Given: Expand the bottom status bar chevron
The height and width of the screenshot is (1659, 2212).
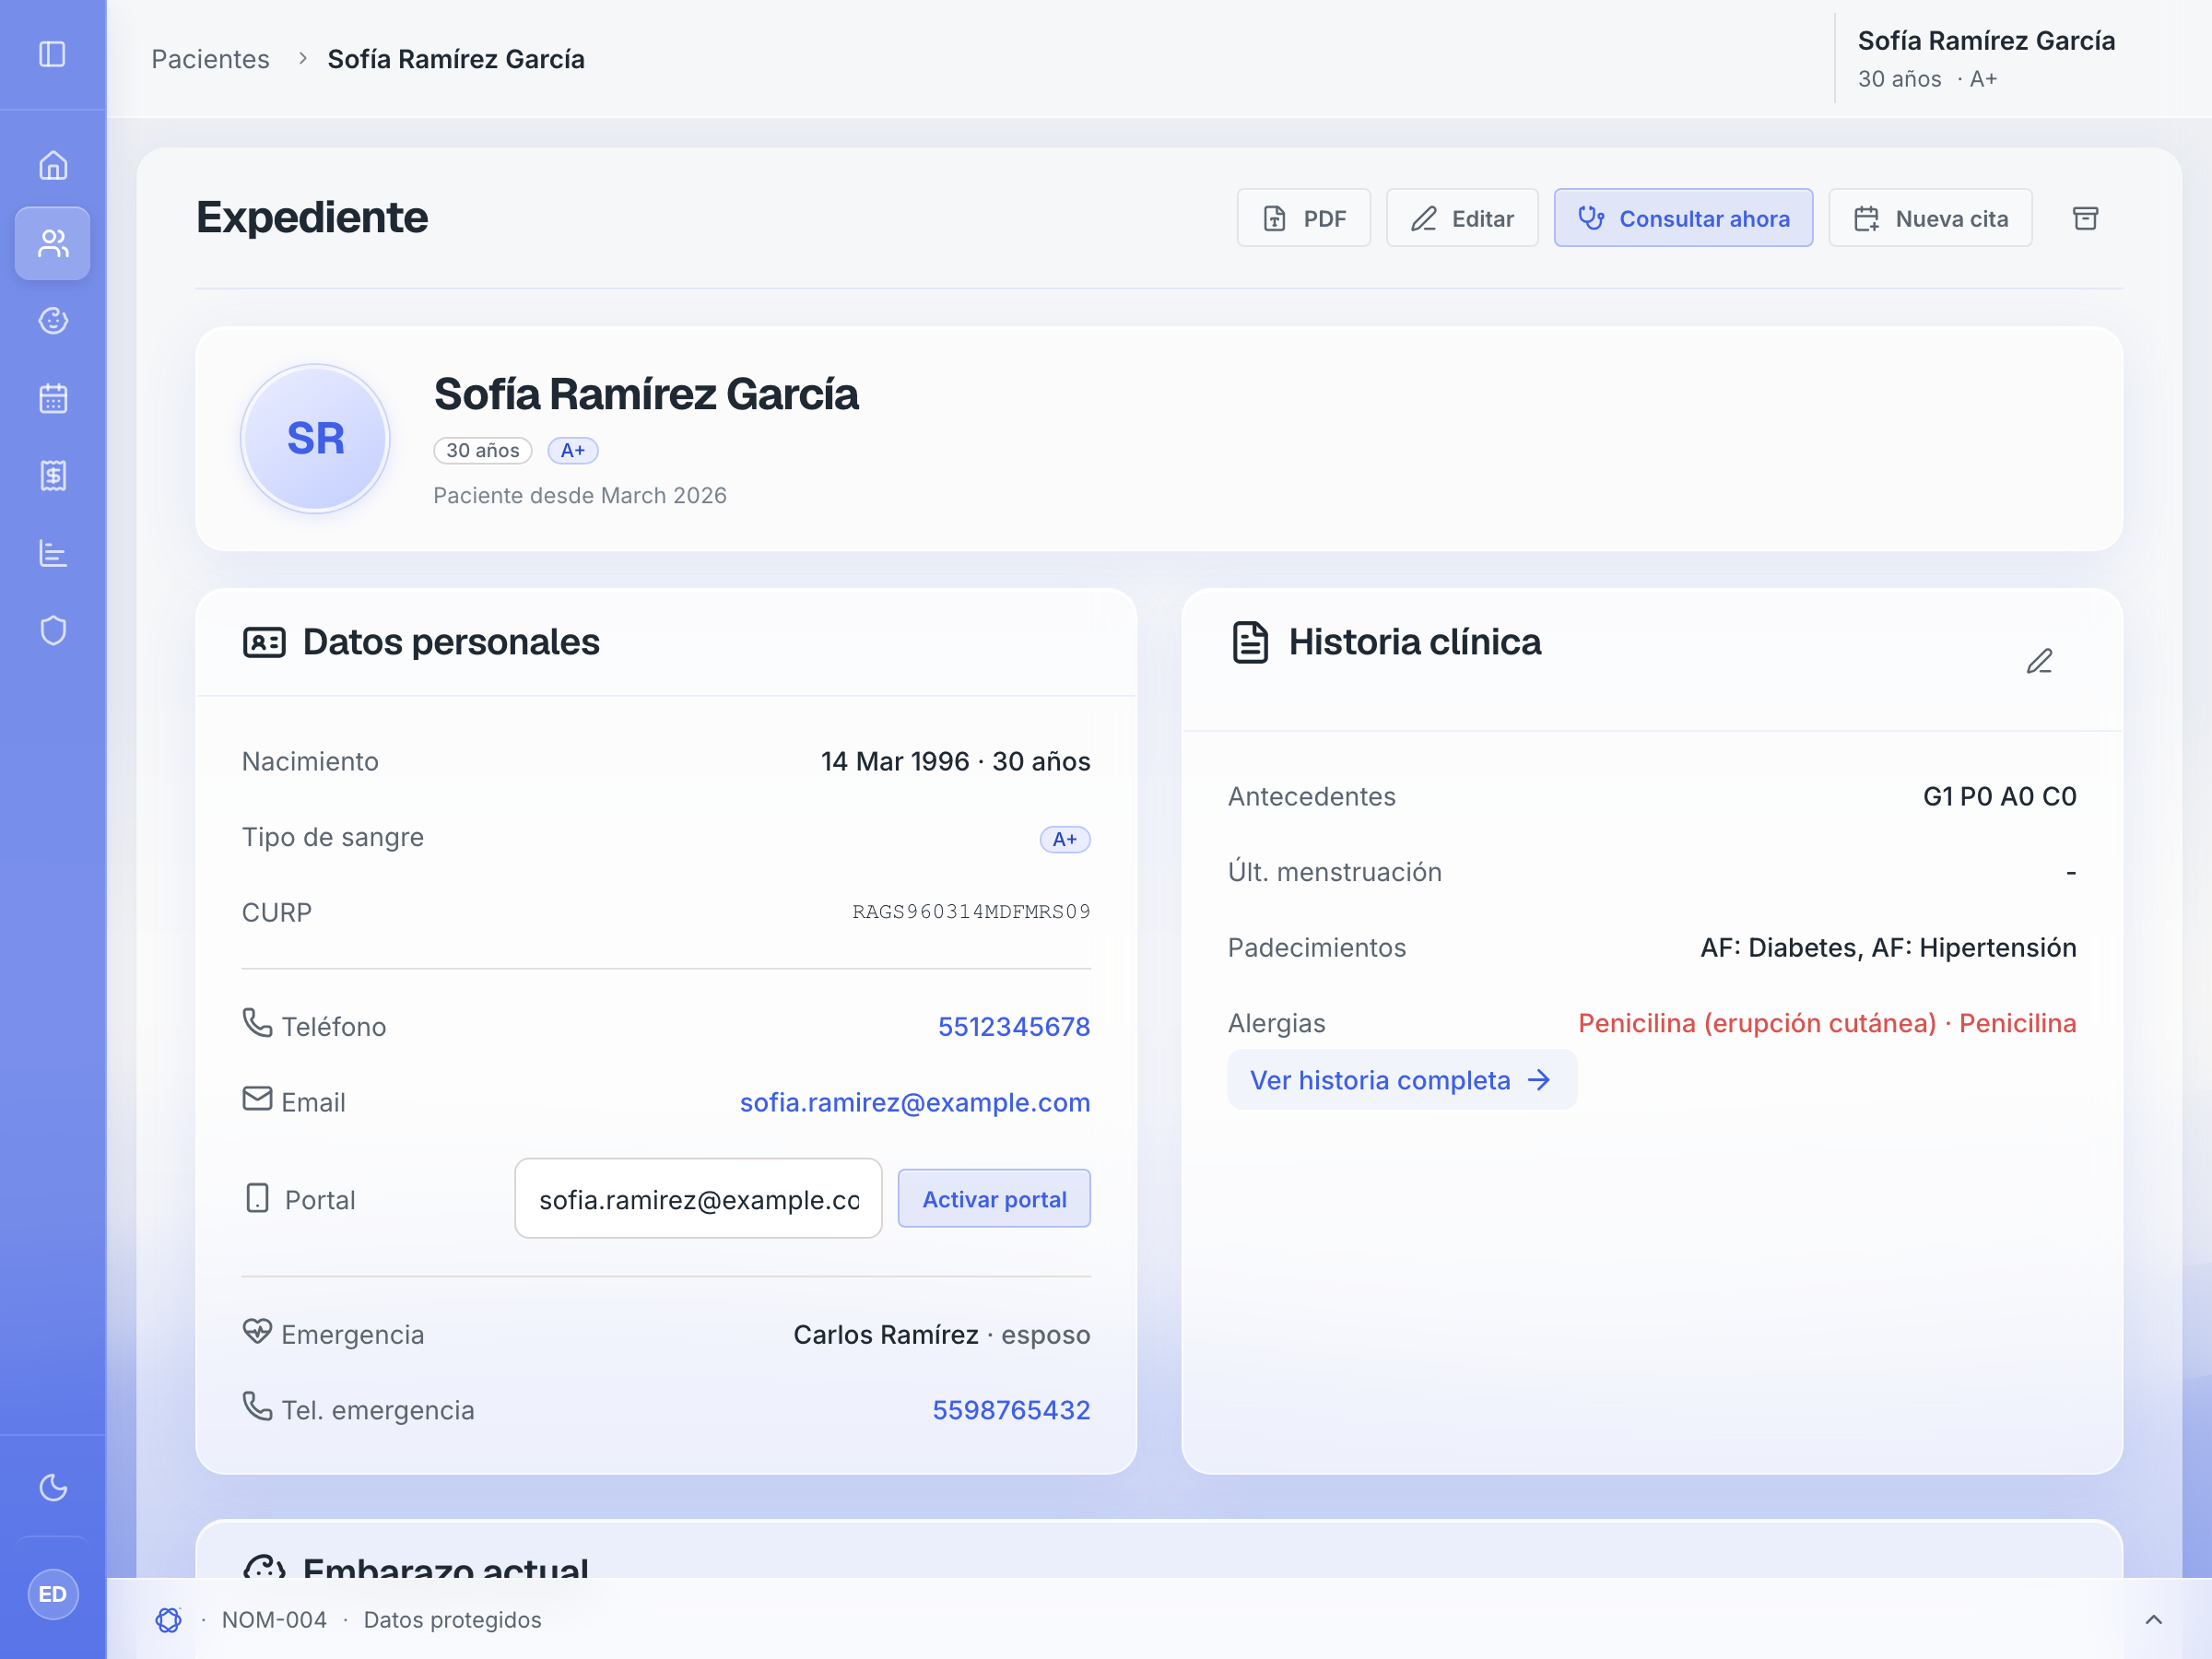Looking at the screenshot, I should [x=2153, y=1620].
